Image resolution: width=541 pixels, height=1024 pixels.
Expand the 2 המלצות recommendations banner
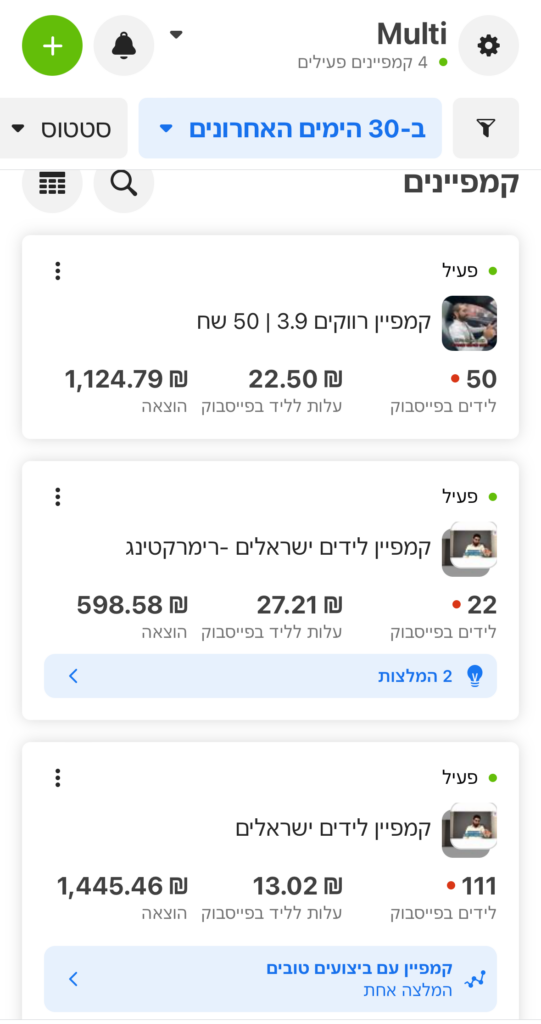(x=270, y=676)
